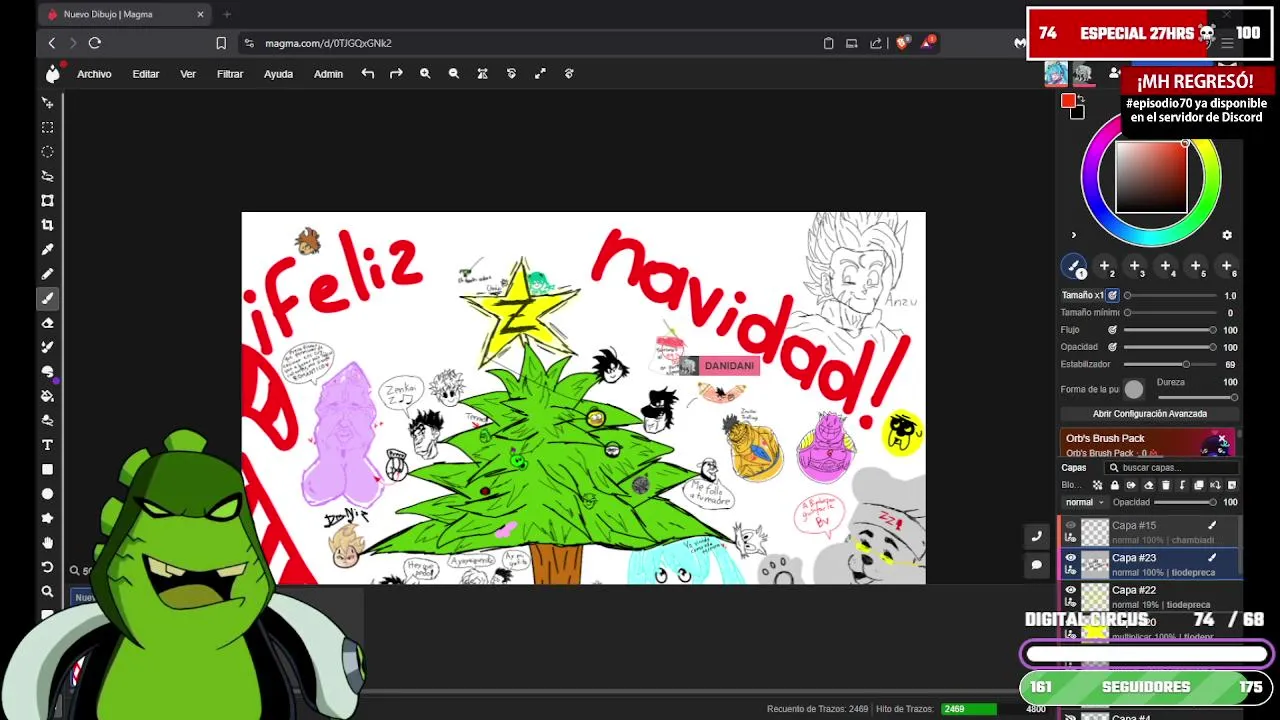The width and height of the screenshot is (1280, 720).
Task: Select the rectangle shape tool
Action: 47,469
